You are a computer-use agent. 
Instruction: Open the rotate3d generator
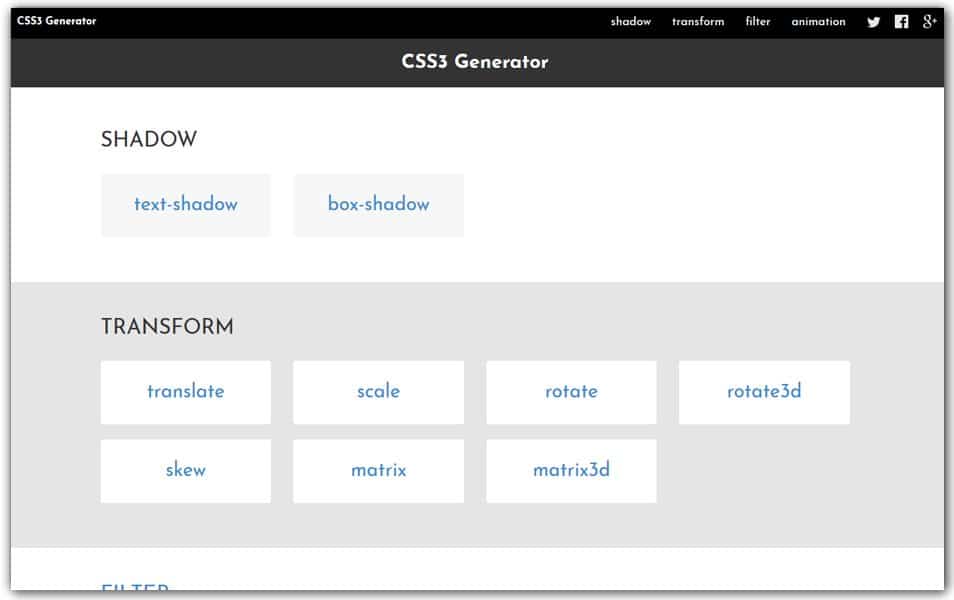click(764, 392)
